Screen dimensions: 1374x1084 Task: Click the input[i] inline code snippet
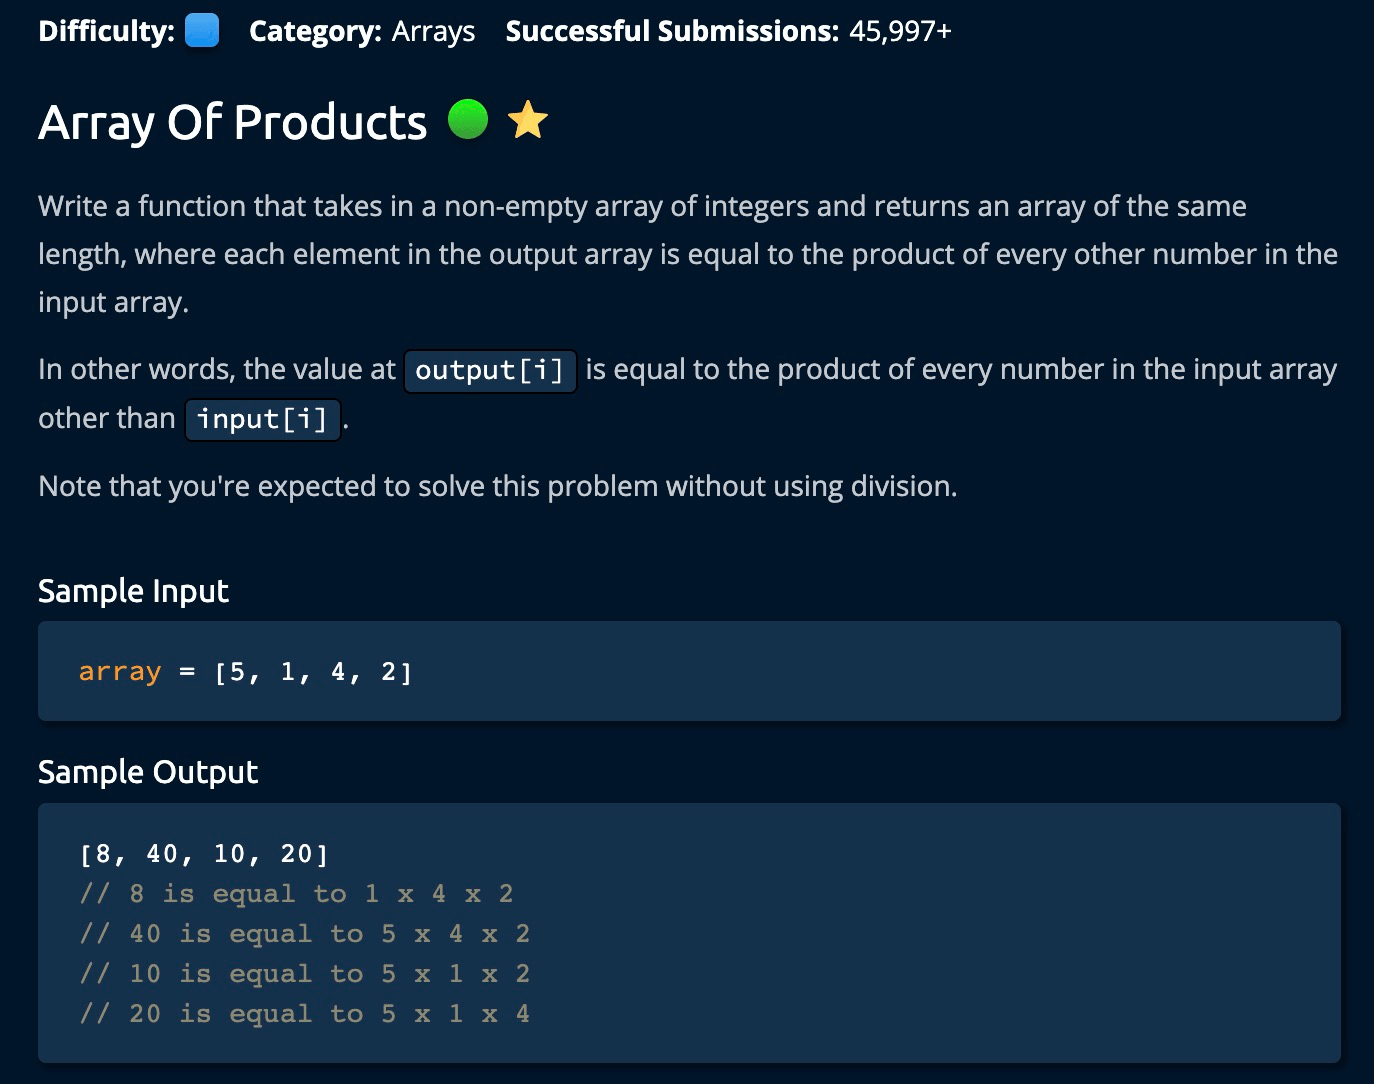click(262, 419)
